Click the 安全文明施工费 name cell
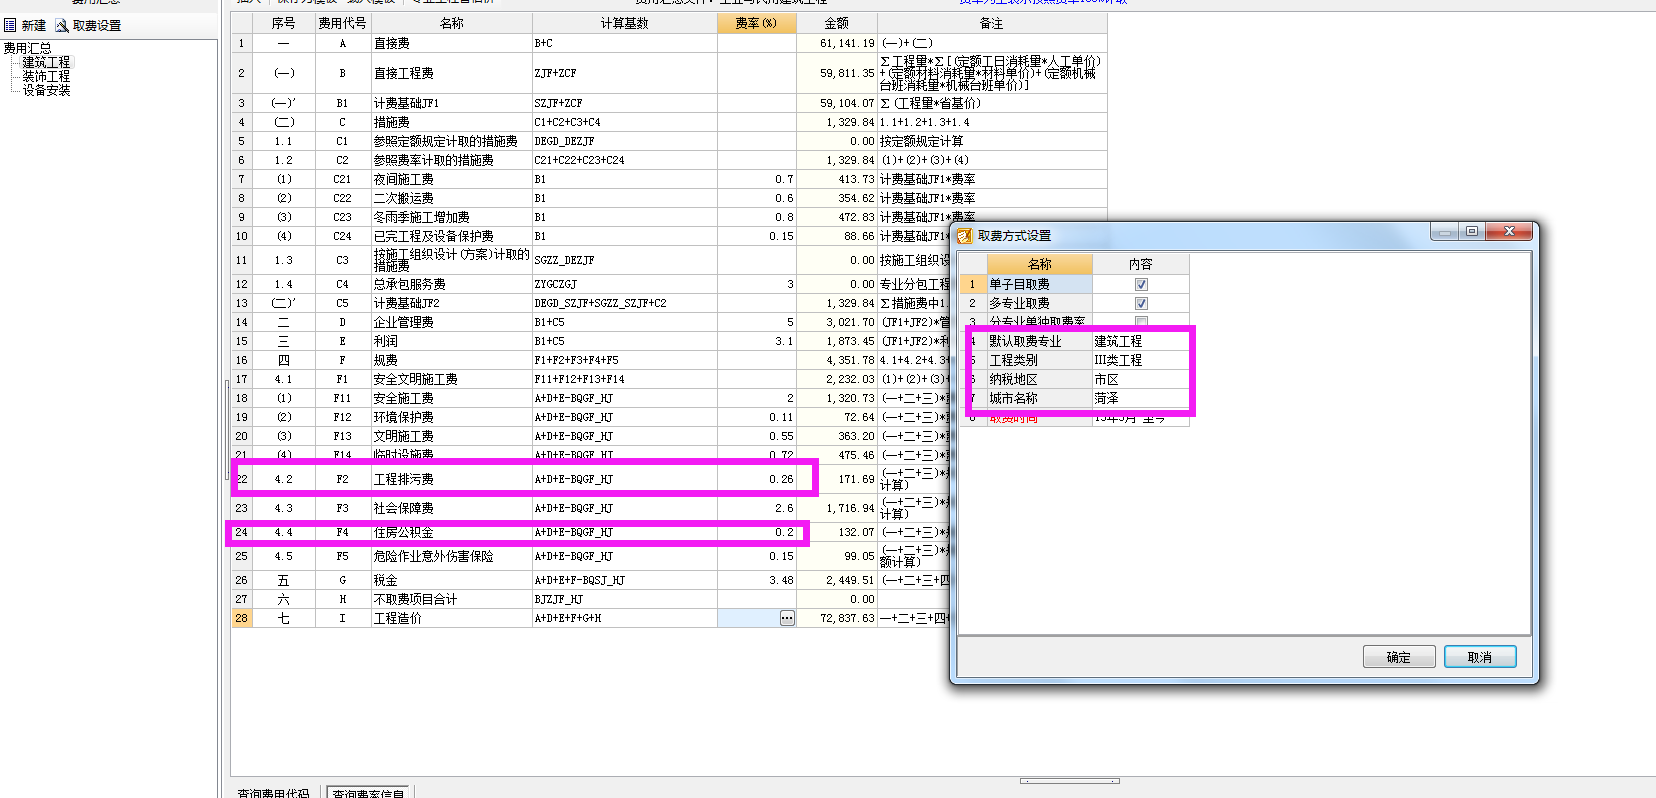1656x798 pixels. 451,379
